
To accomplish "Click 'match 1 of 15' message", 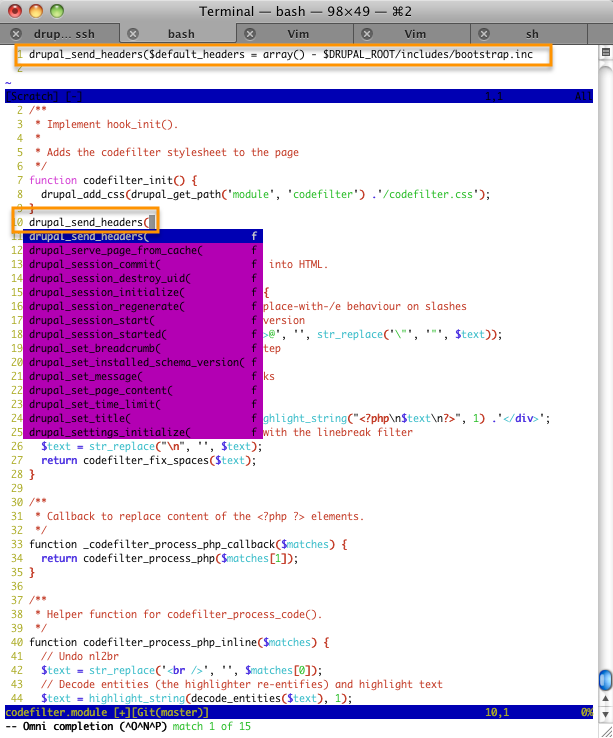I will click(x=211, y=726).
